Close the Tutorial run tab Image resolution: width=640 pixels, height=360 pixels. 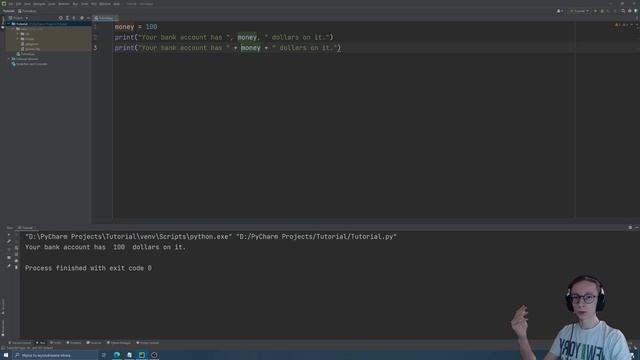(36, 228)
